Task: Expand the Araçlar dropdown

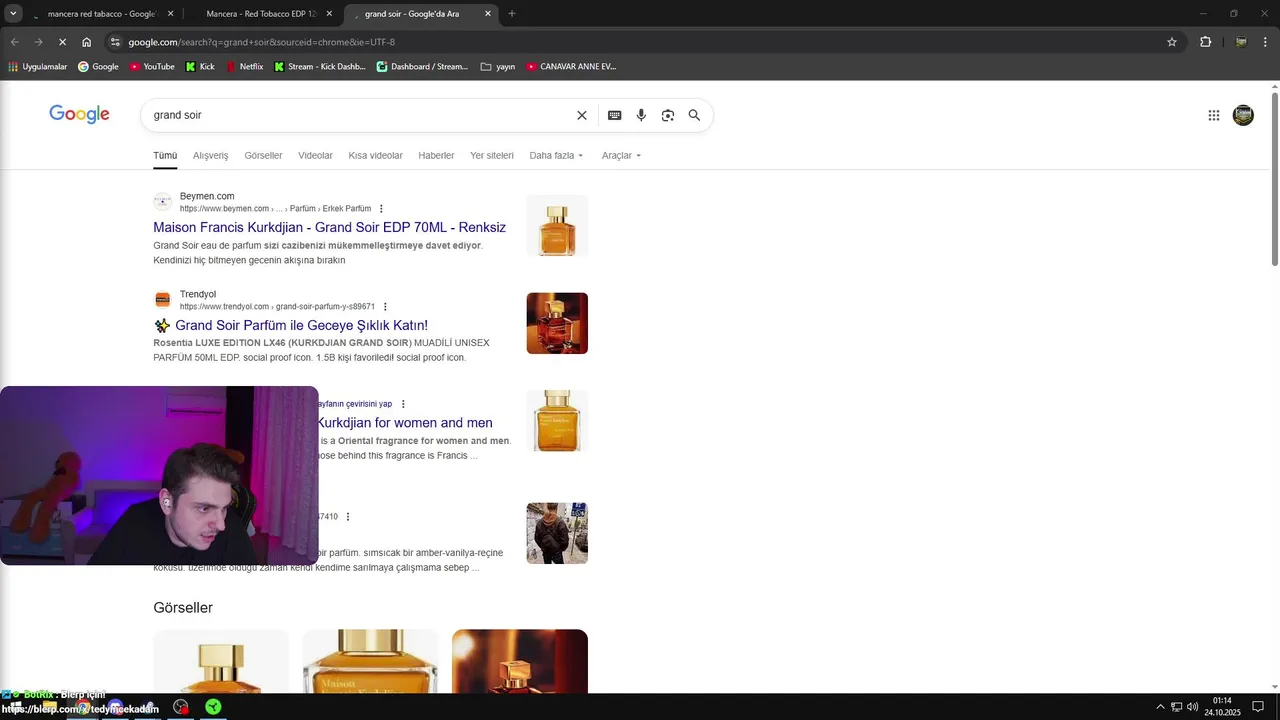Action: point(621,156)
